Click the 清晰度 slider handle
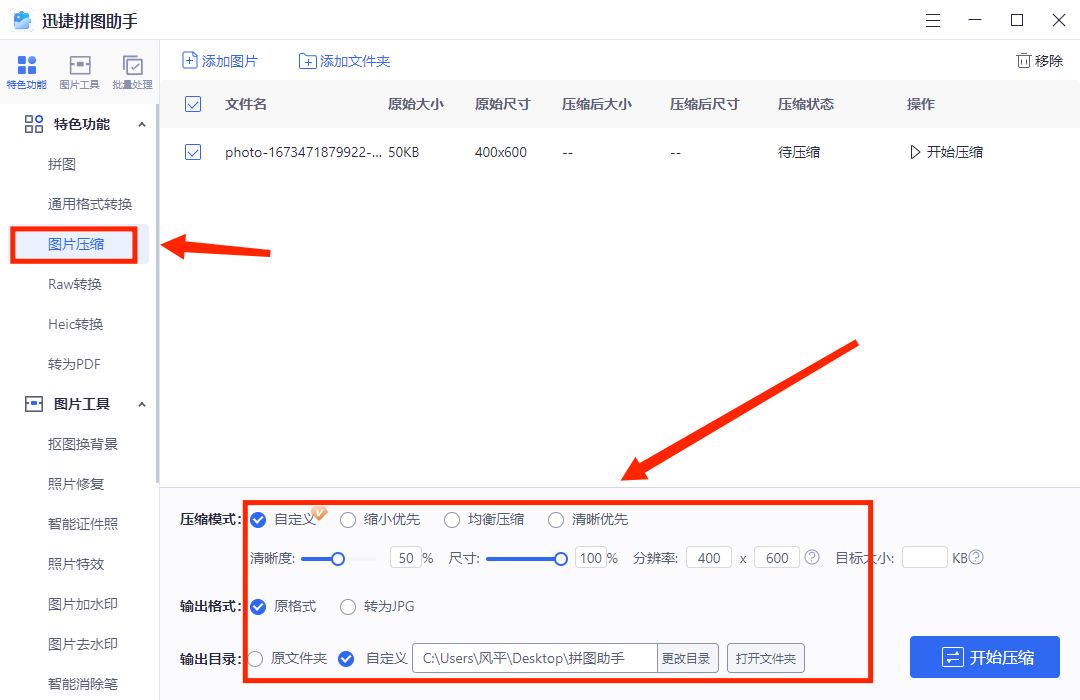1080x700 pixels. (x=337, y=560)
